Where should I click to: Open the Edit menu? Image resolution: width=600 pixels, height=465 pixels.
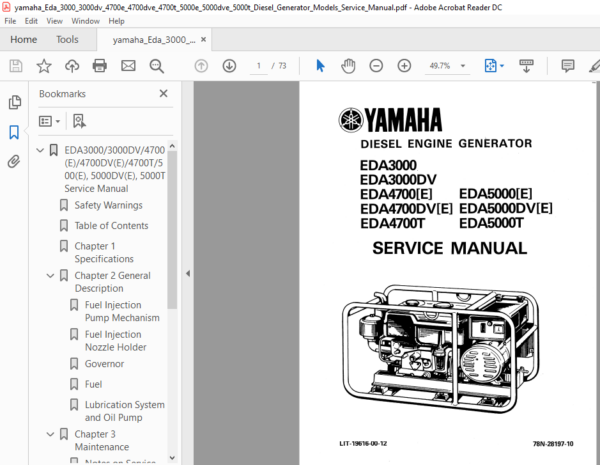click(31, 21)
